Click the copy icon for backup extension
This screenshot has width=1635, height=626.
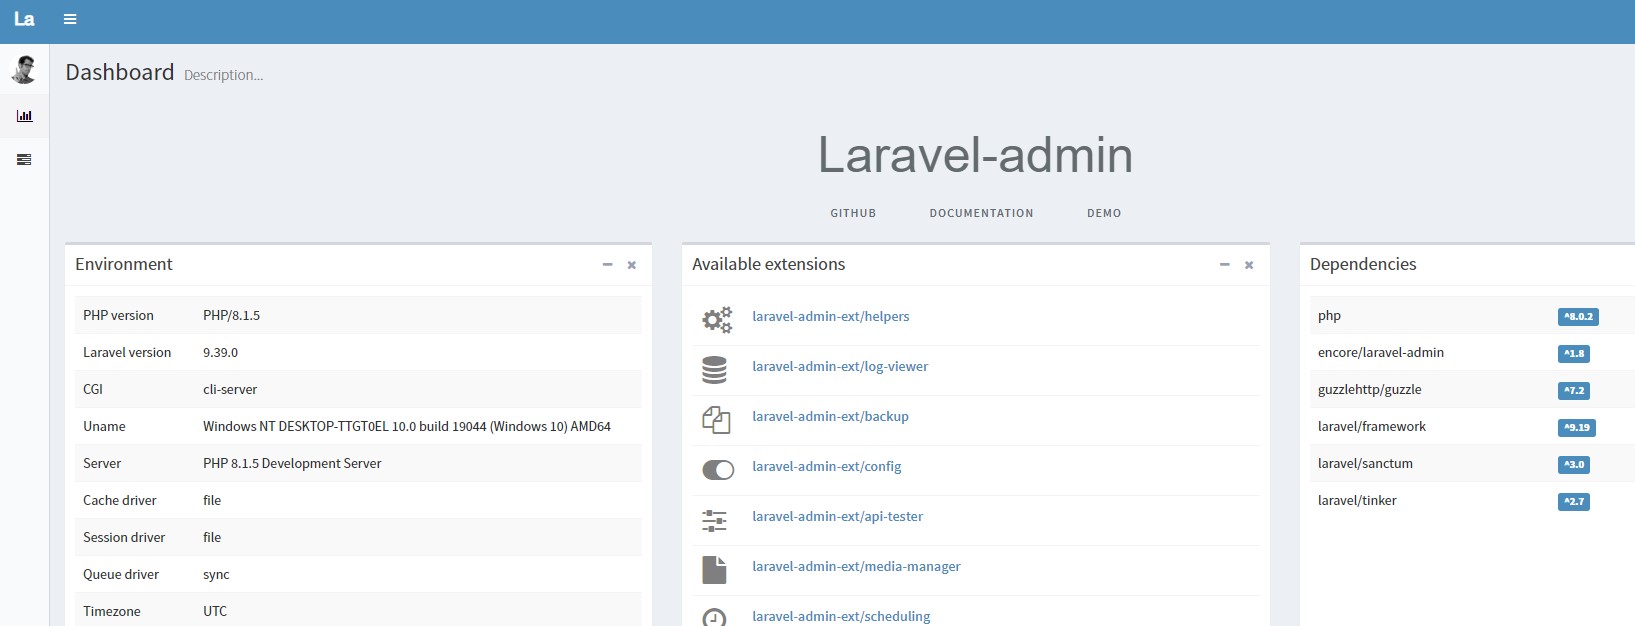click(x=716, y=420)
